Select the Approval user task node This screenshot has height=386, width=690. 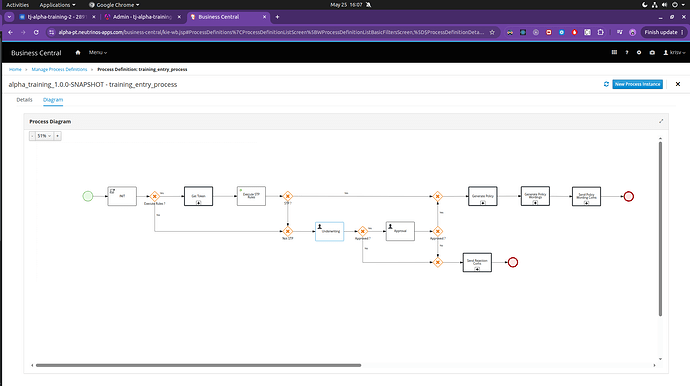point(400,231)
